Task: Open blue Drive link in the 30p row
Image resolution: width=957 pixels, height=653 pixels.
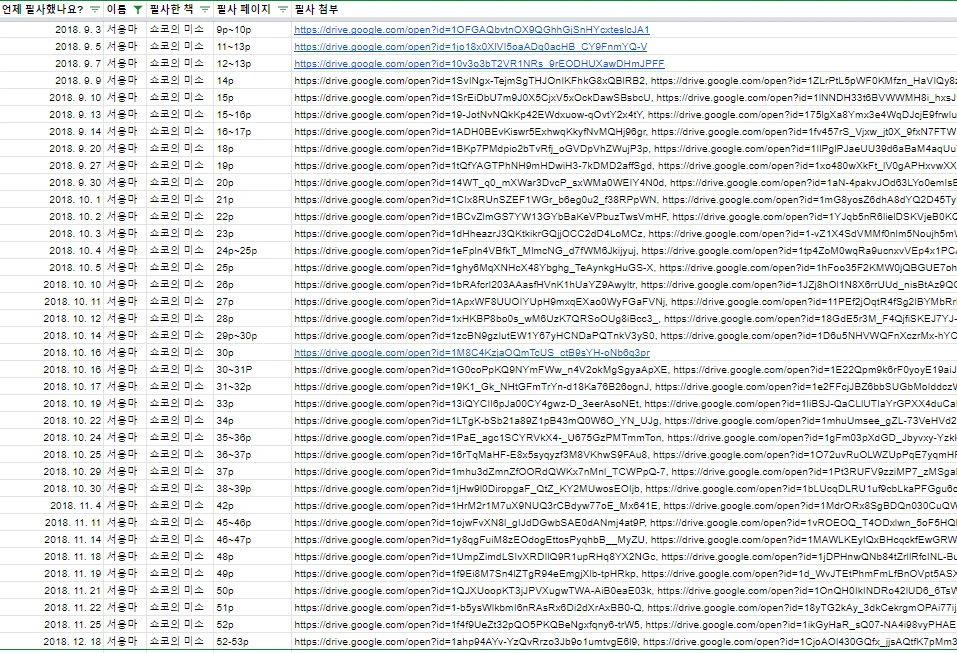Action: coord(472,353)
